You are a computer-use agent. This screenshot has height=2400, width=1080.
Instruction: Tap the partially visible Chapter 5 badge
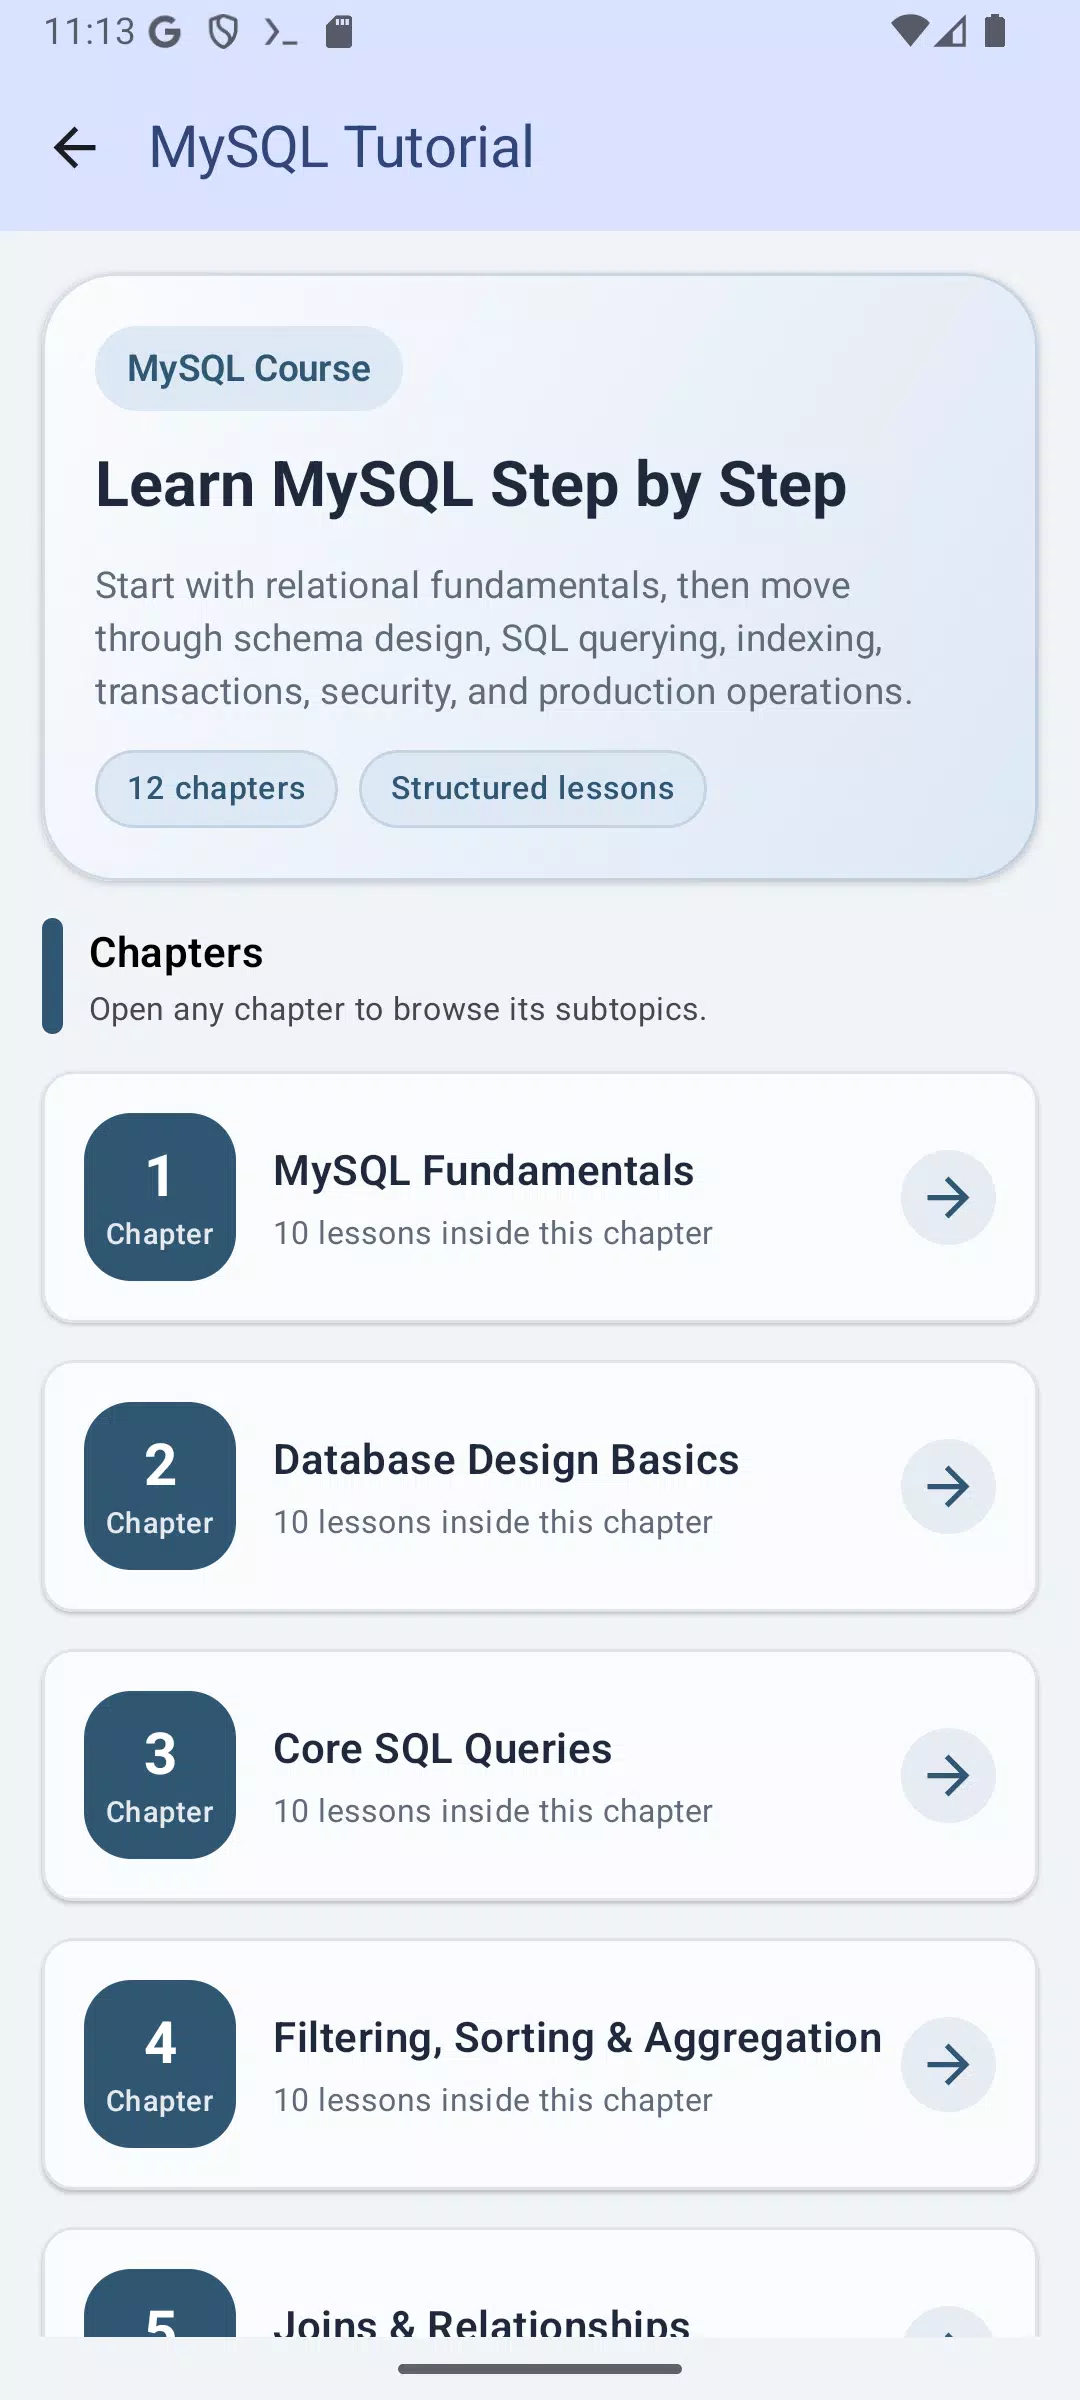click(160, 2304)
